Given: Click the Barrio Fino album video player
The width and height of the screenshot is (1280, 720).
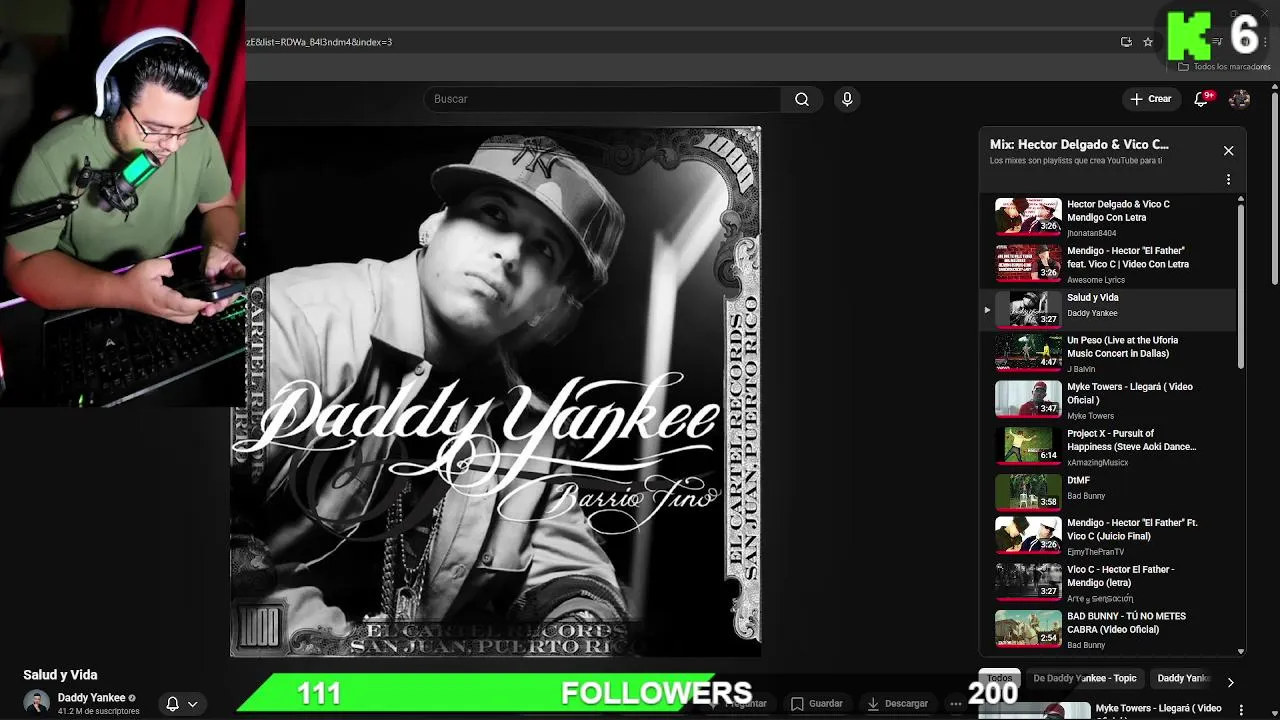Looking at the screenshot, I should coord(496,392).
